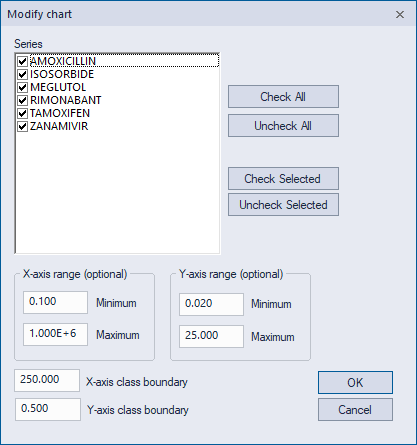
Task: Click the Check Selected button
Action: [x=283, y=179]
